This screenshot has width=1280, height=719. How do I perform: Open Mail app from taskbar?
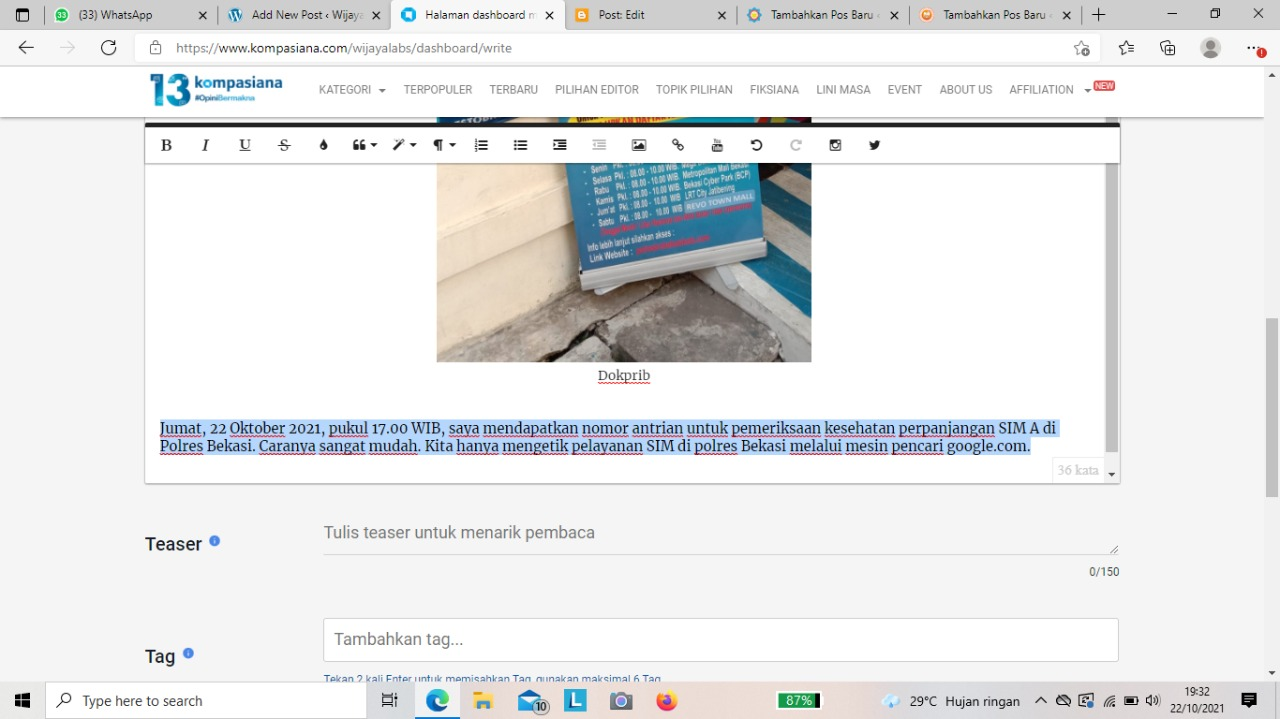pos(532,701)
